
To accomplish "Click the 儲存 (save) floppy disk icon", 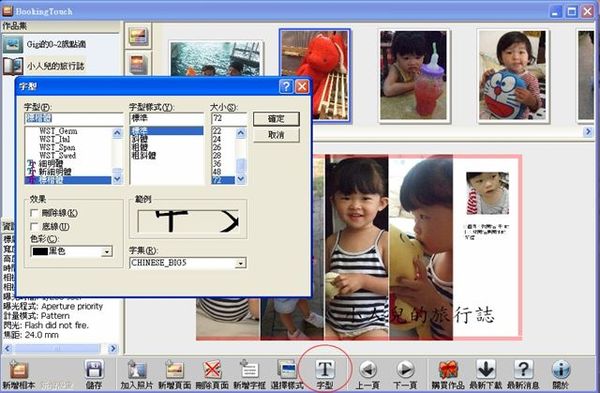I will point(94,370).
